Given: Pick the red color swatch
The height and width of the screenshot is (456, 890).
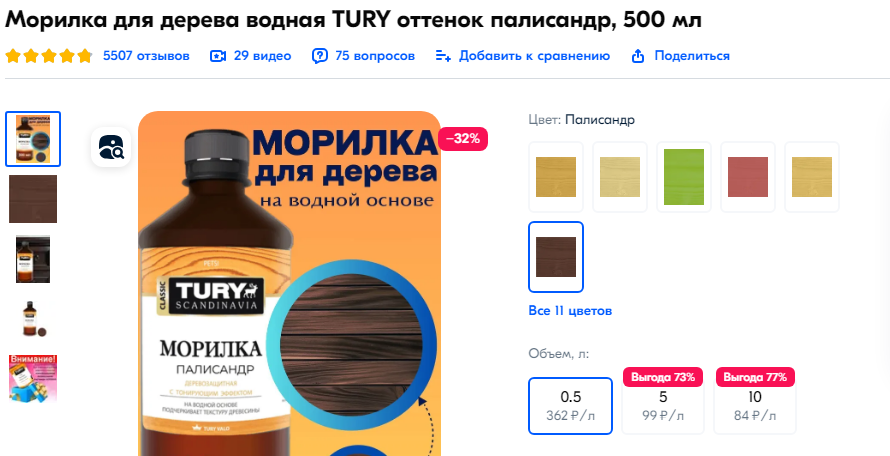Looking at the screenshot, I should pyautogui.click(x=748, y=177).
